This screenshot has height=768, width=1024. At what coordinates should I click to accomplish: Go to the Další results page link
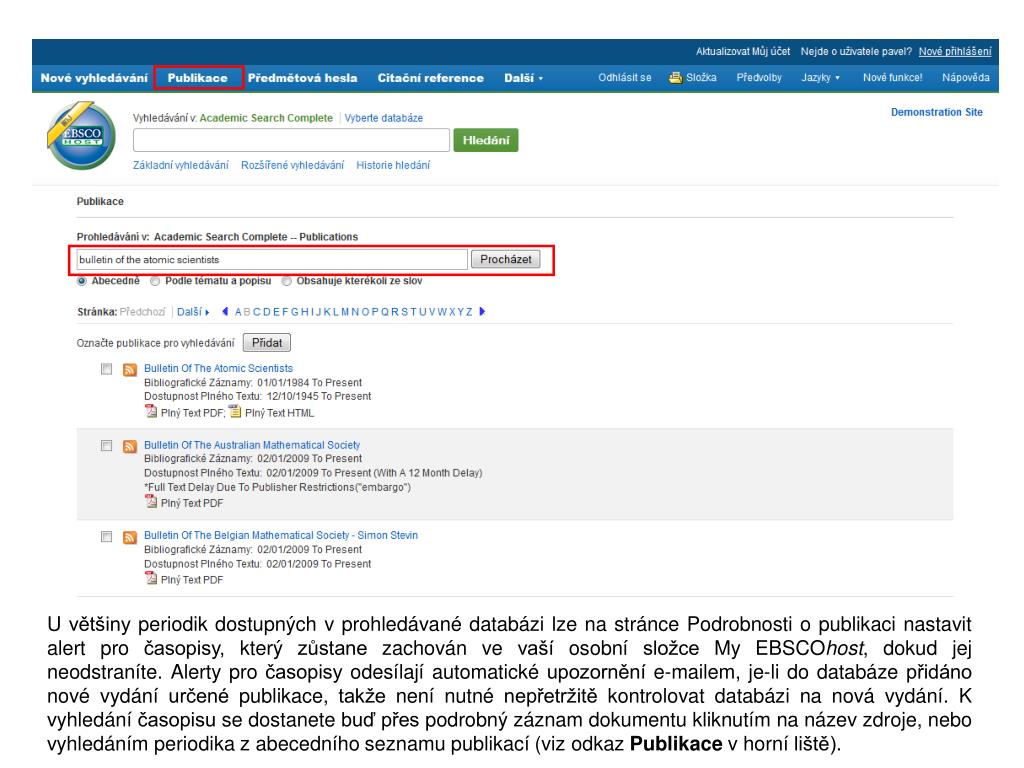pos(193,312)
